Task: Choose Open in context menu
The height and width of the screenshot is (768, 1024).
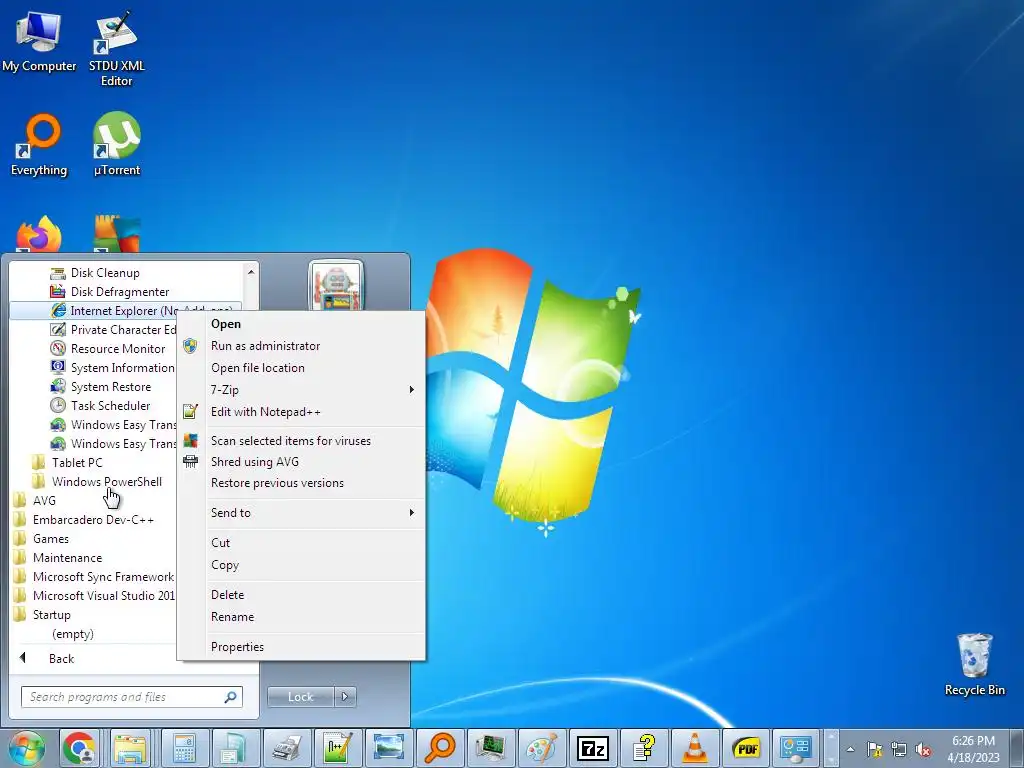Action: pos(301,324)
